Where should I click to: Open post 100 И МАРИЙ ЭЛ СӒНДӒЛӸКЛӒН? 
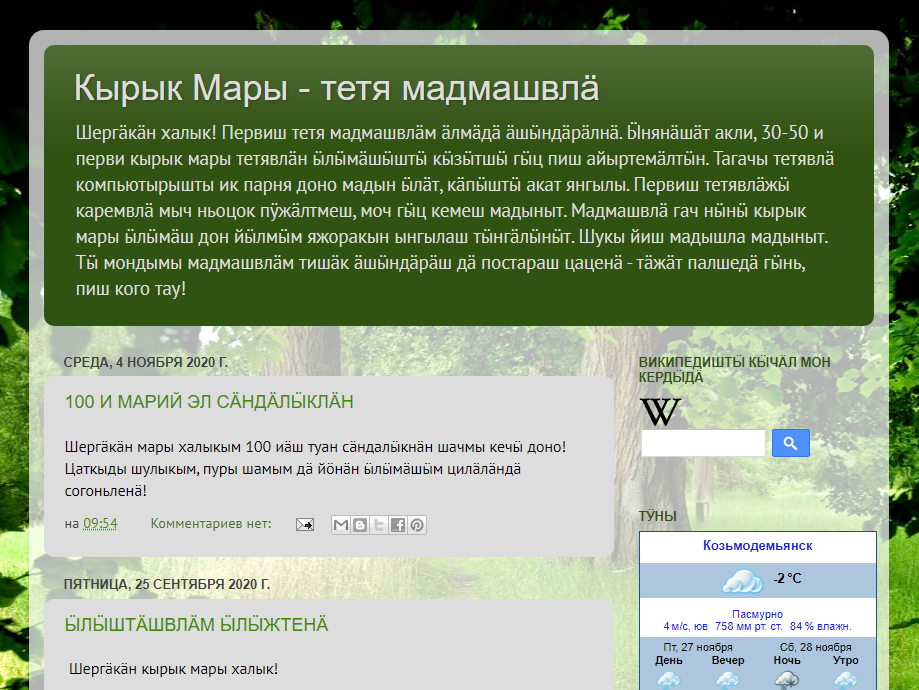click(209, 402)
